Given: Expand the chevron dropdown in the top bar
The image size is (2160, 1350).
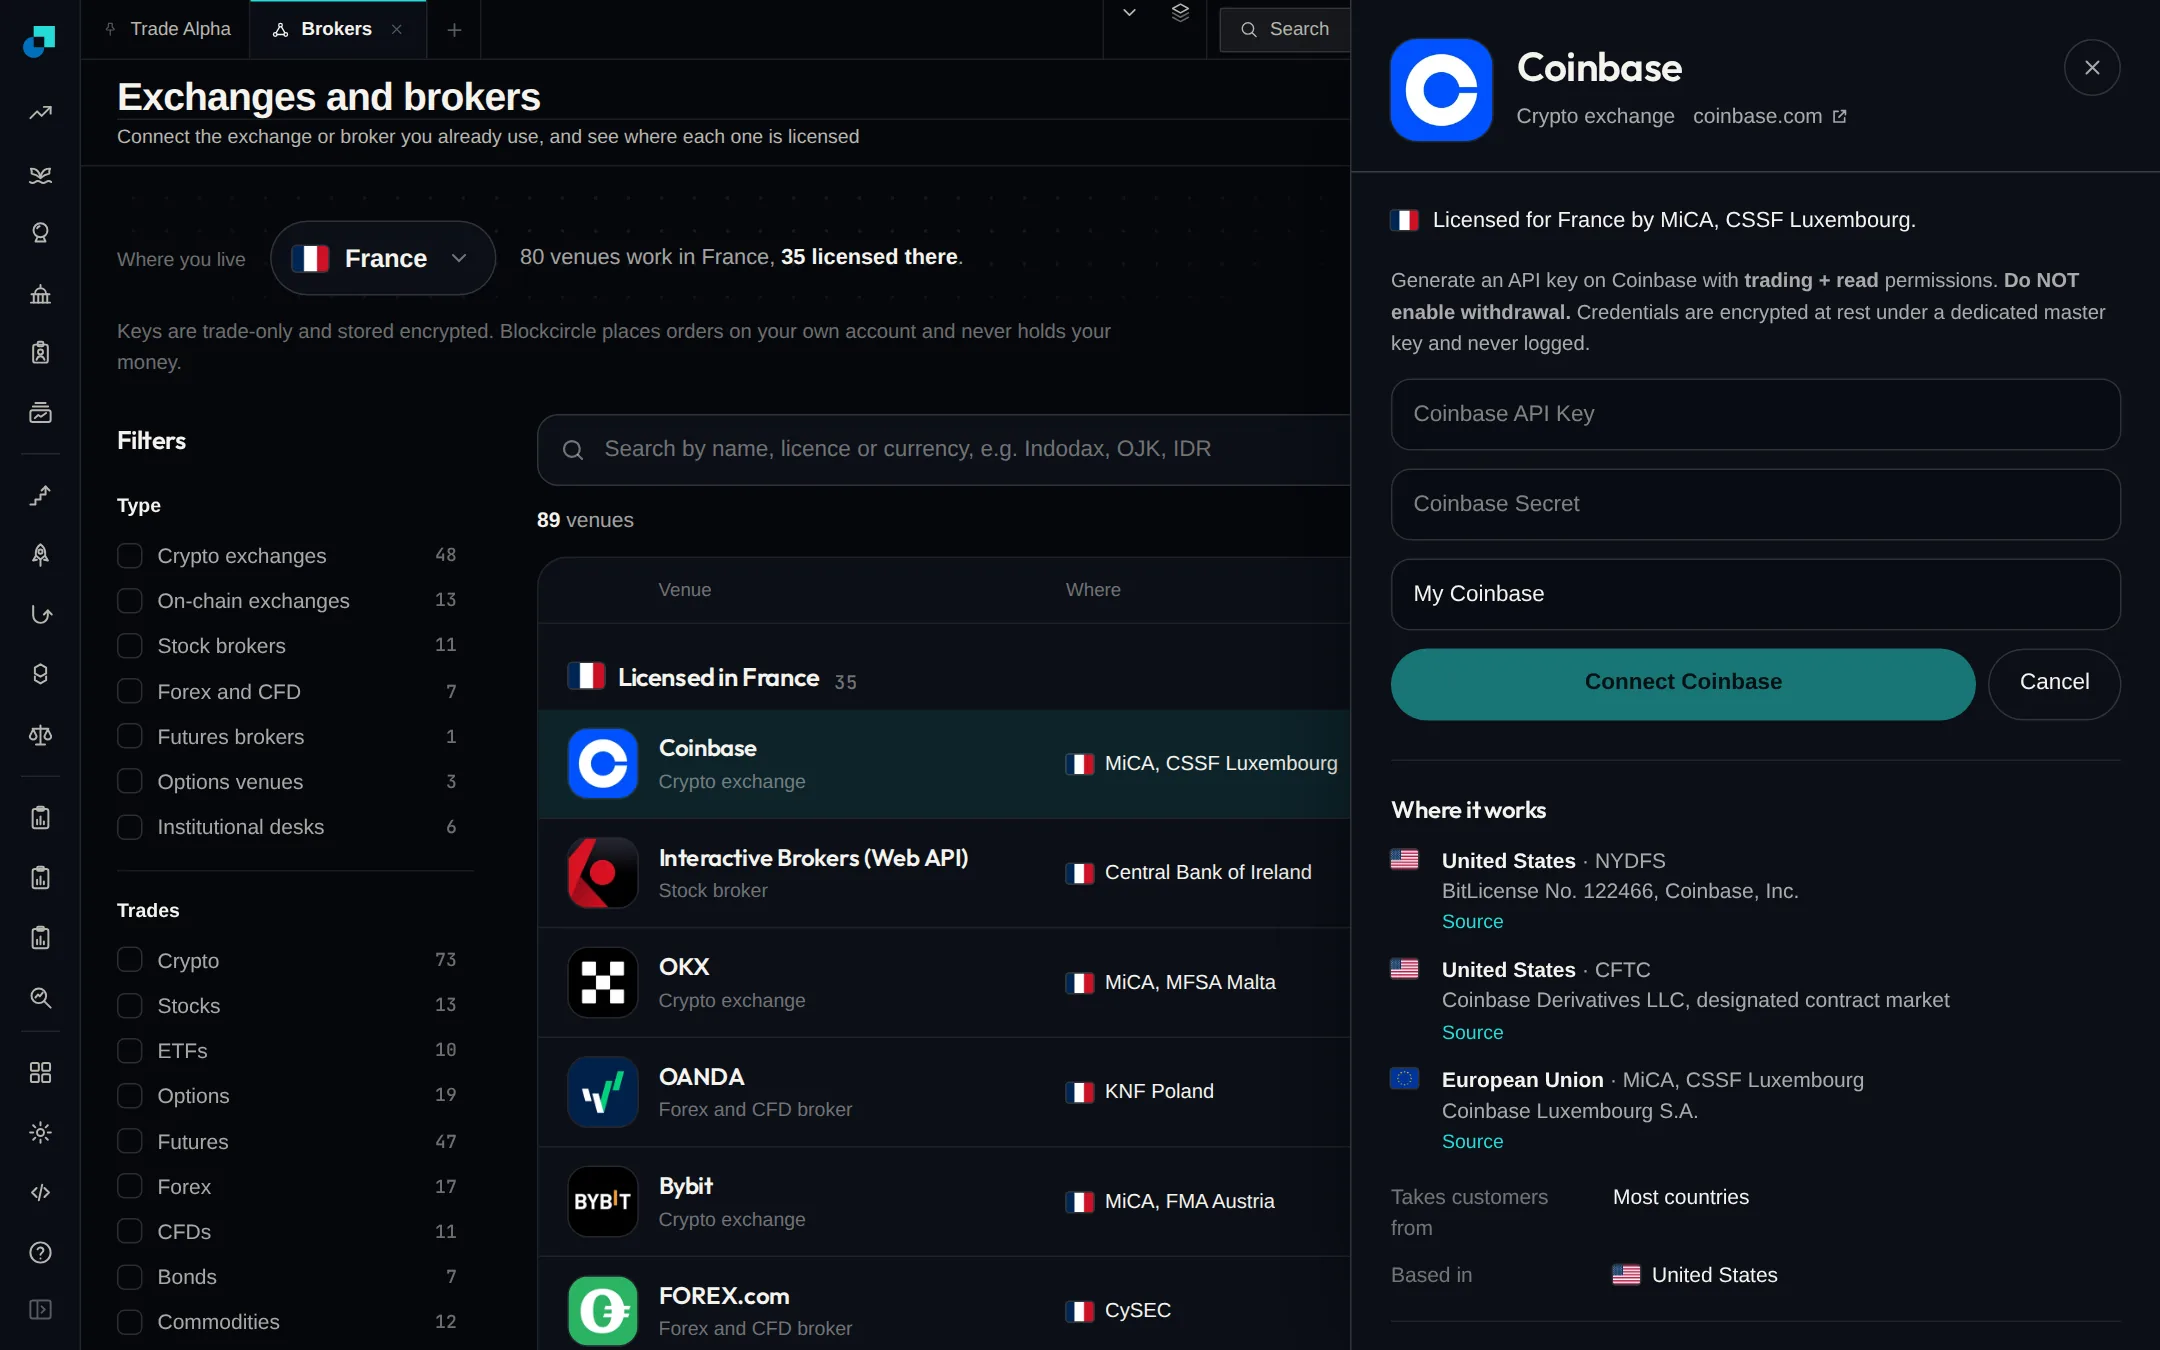Looking at the screenshot, I should [1129, 13].
